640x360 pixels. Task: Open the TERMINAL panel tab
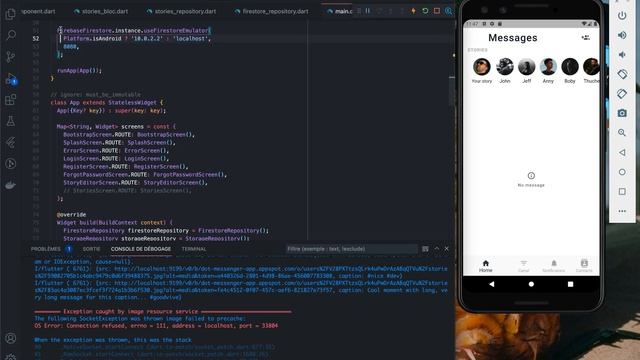click(194, 249)
